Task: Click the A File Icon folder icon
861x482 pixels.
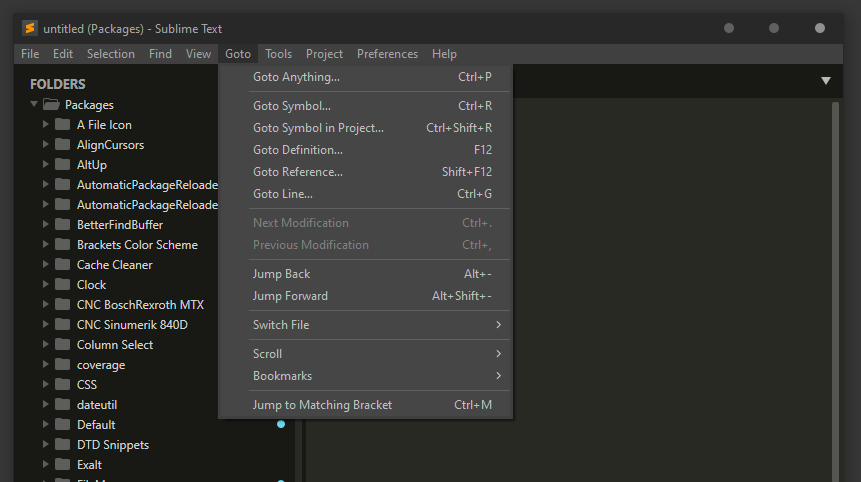Action: (63, 125)
